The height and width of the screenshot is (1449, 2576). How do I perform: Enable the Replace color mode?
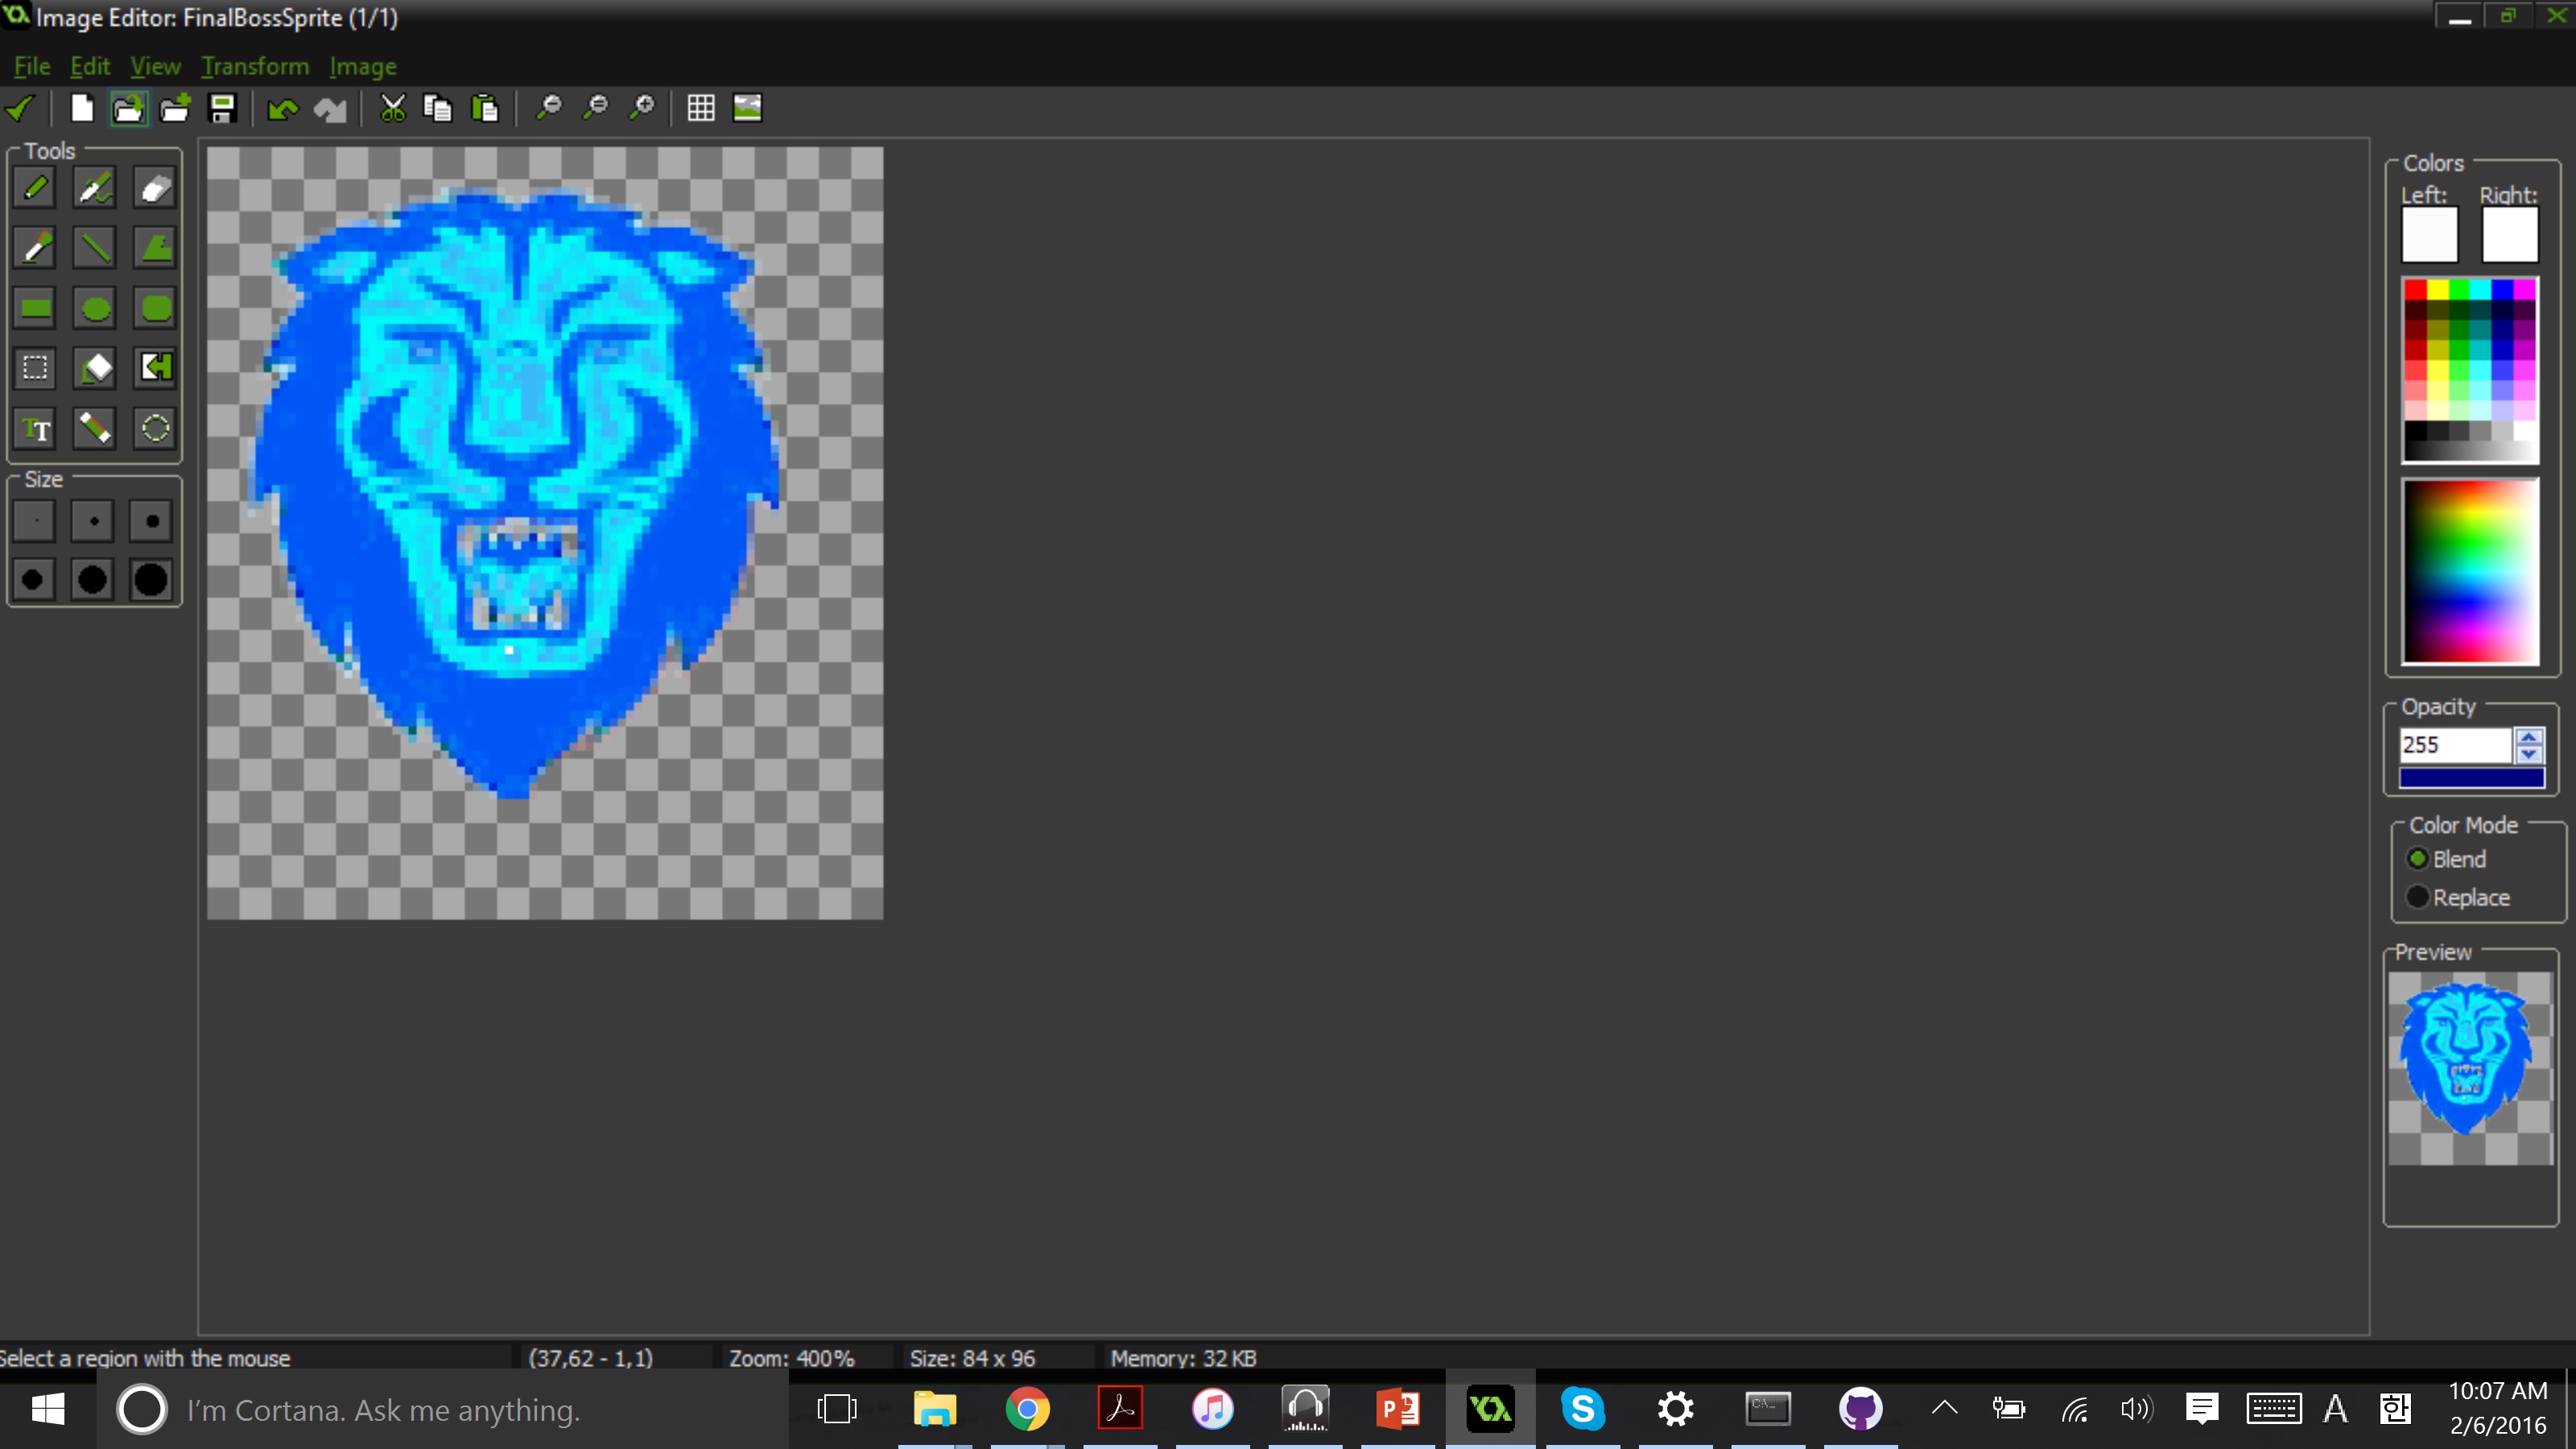(2417, 897)
